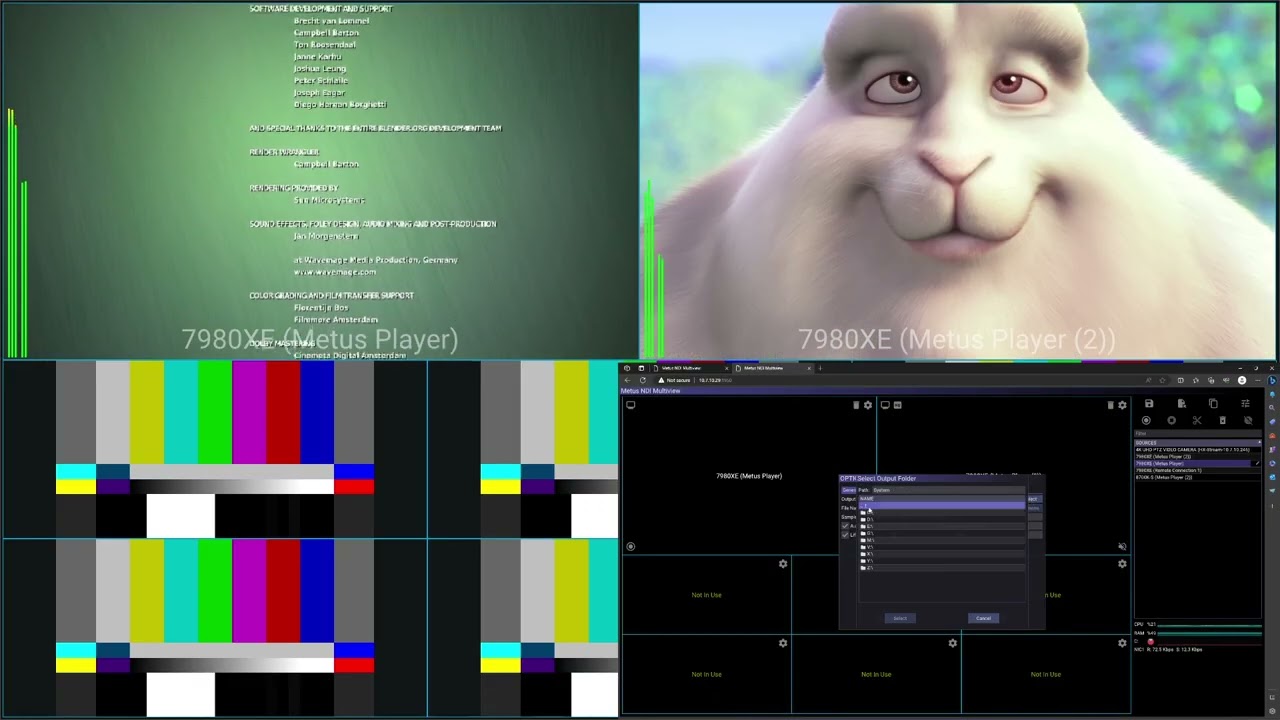Image resolution: width=1280 pixels, height=720 pixels.
Task: Open the General tab in options dialog
Action: tap(848, 490)
